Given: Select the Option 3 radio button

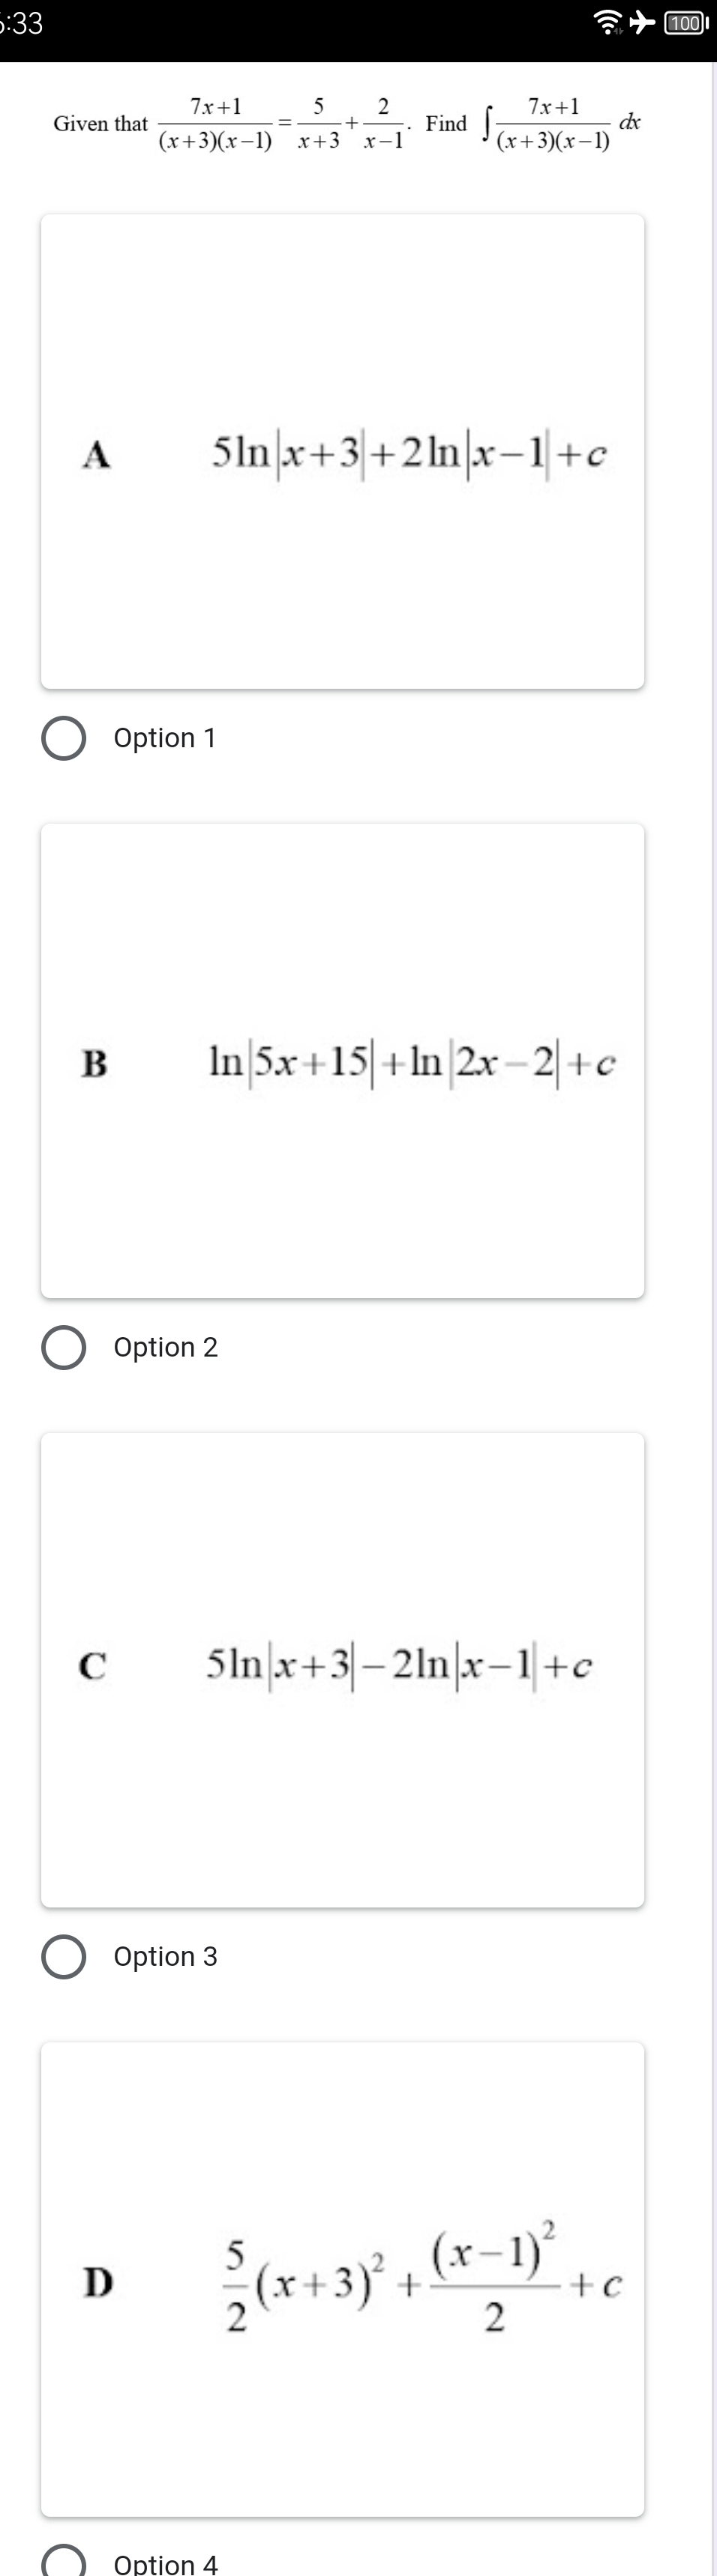Looking at the screenshot, I should (x=64, y=1956).
